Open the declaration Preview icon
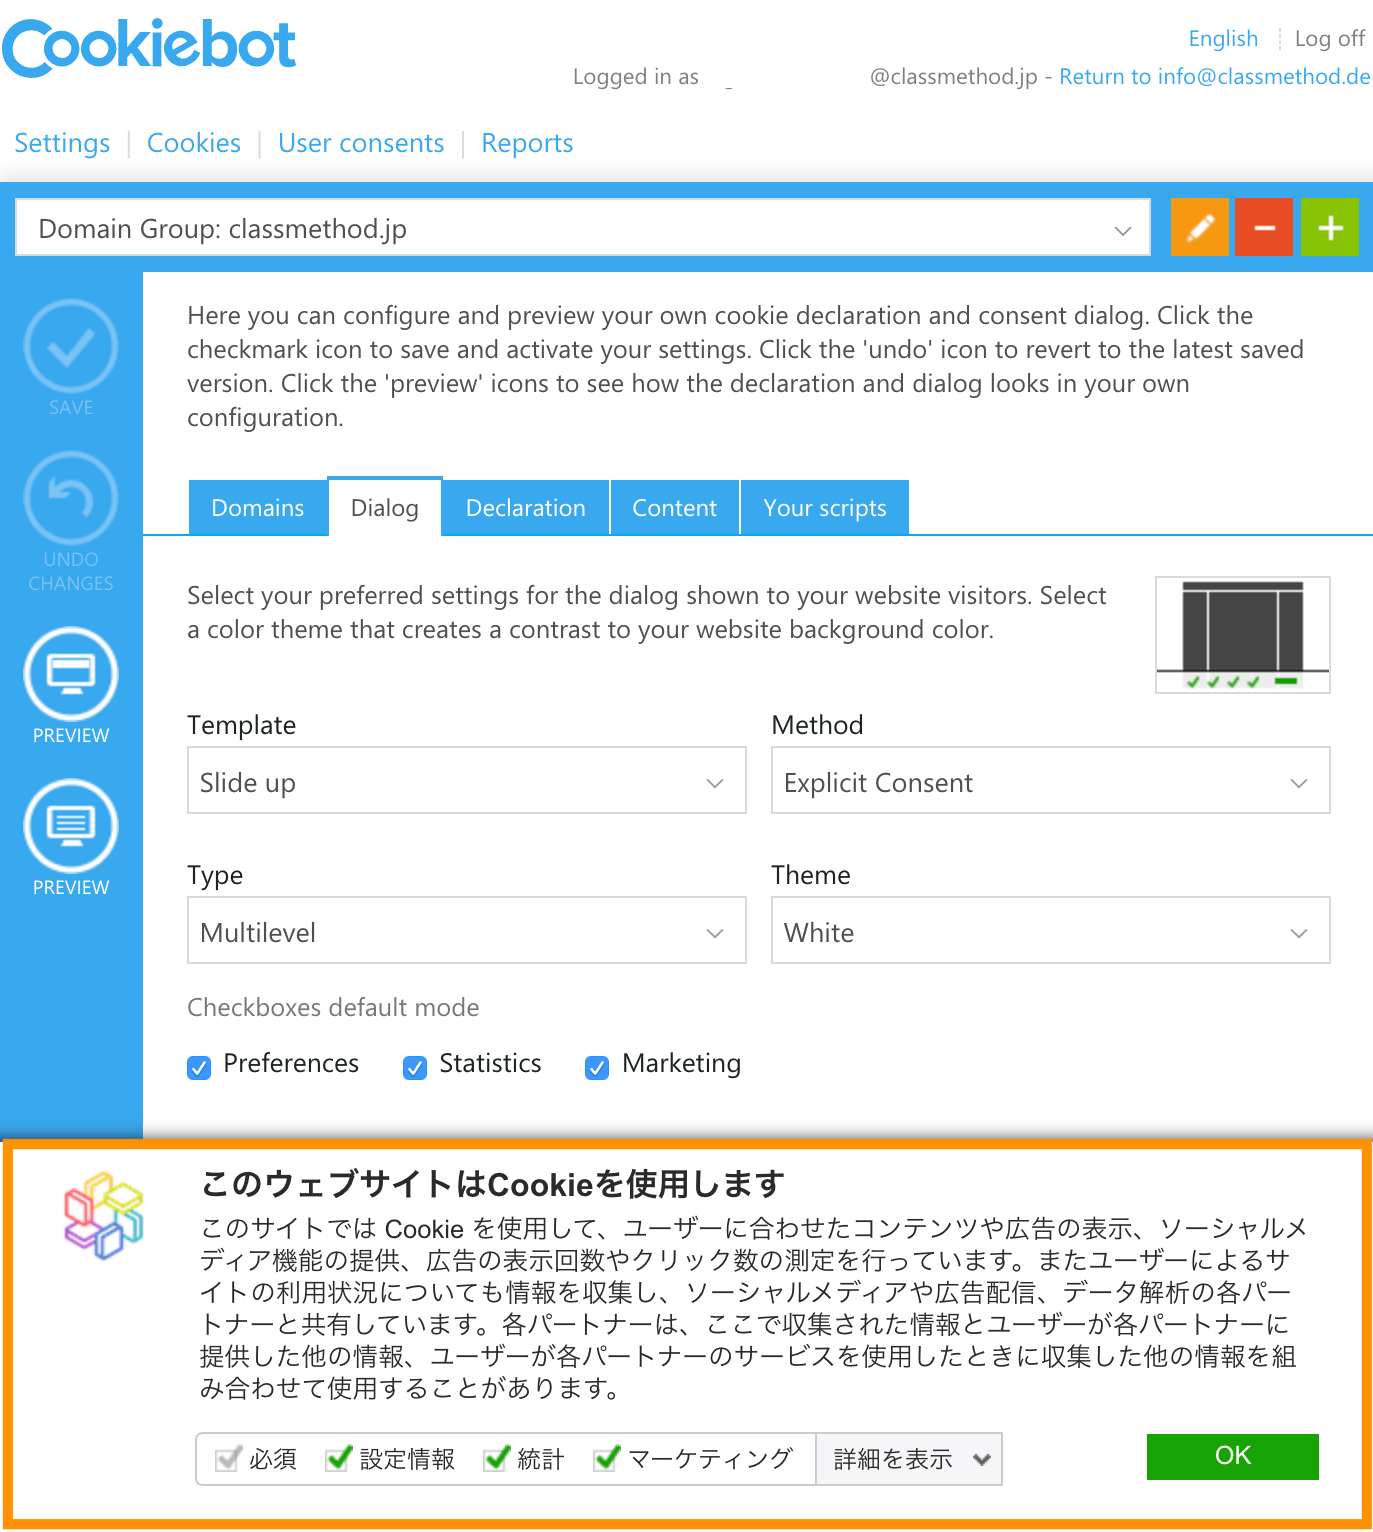The width and height of the screenshot is (1373, 1532). (71, 826)
